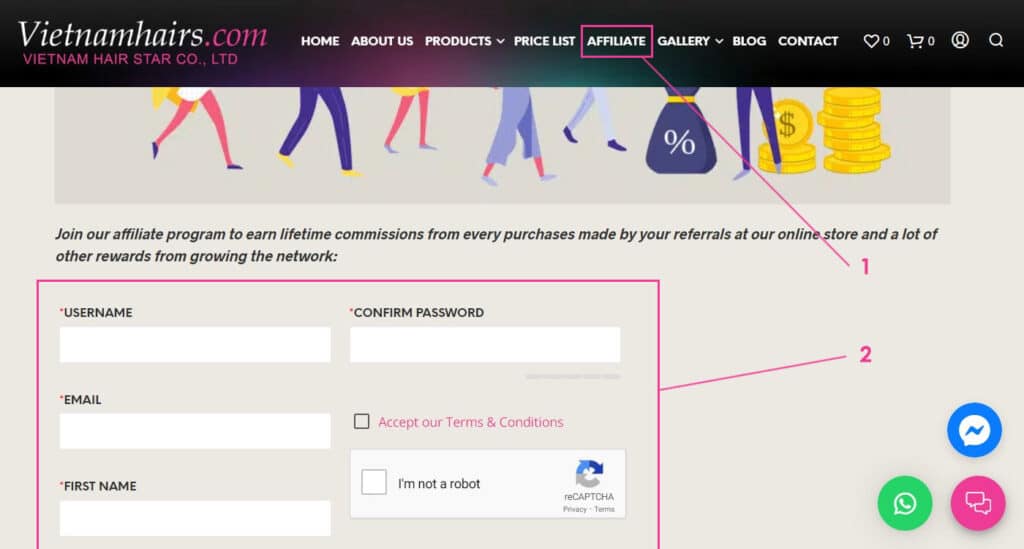Open the green WhatsApp chat button
The height and width of the screenshot is (549, 1024).
[905, 503]
